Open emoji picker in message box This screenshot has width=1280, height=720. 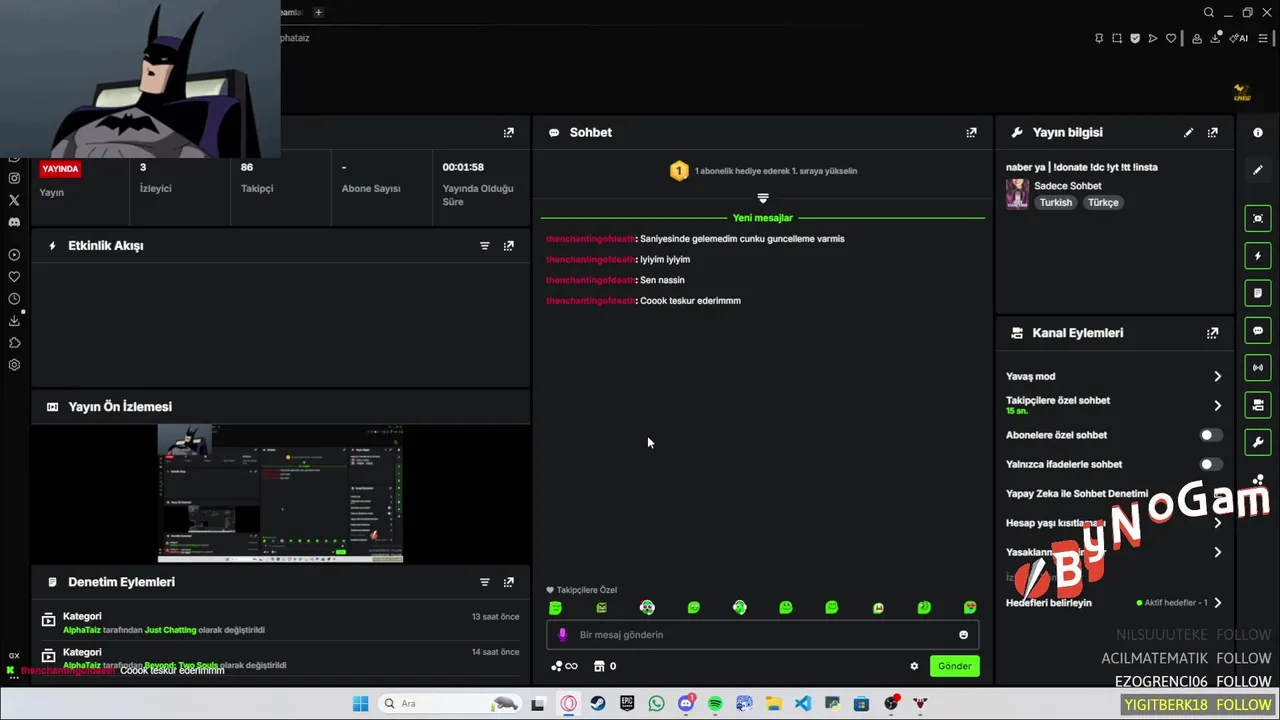pyautogui.click(x=964, y=635)
